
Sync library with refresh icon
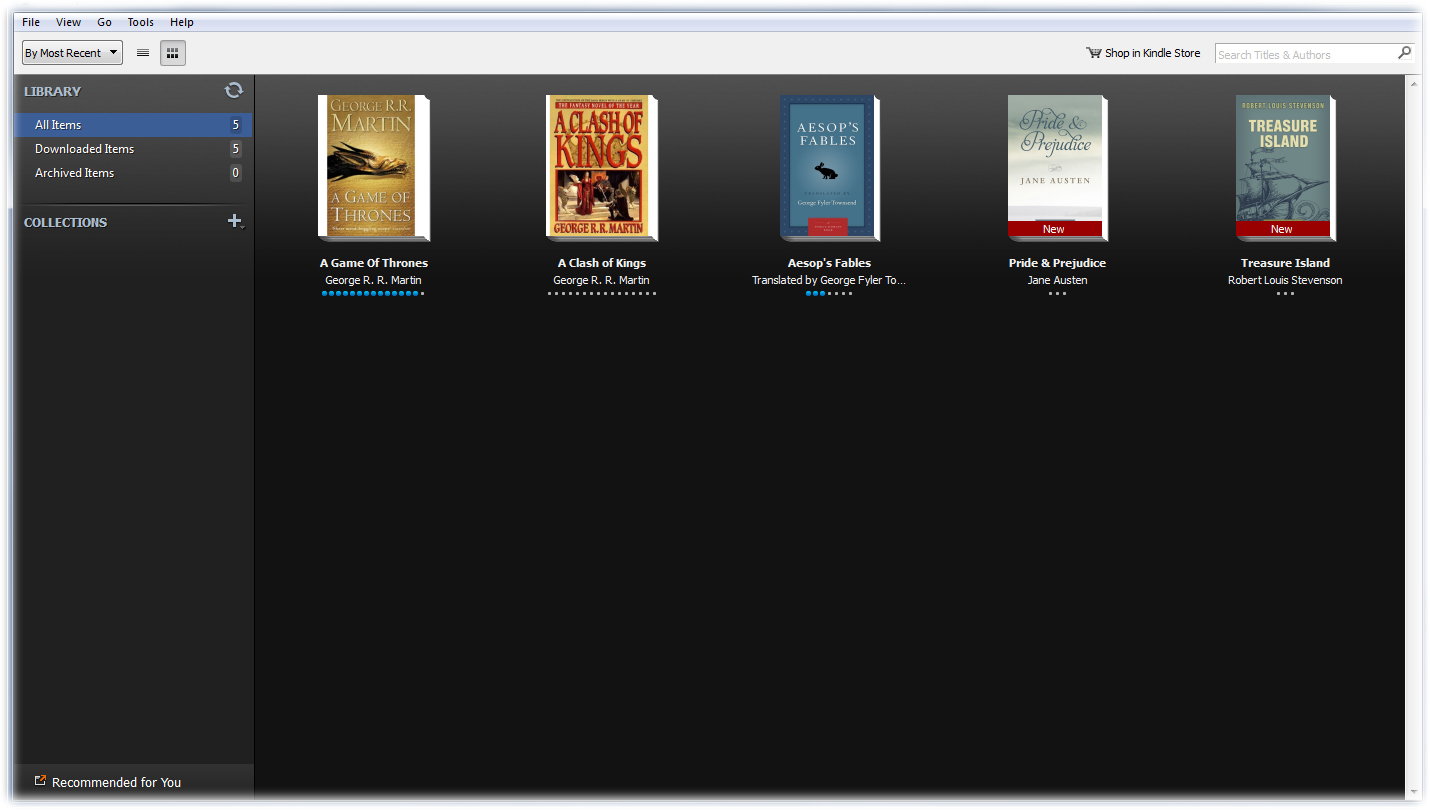(x=234, y=90)
